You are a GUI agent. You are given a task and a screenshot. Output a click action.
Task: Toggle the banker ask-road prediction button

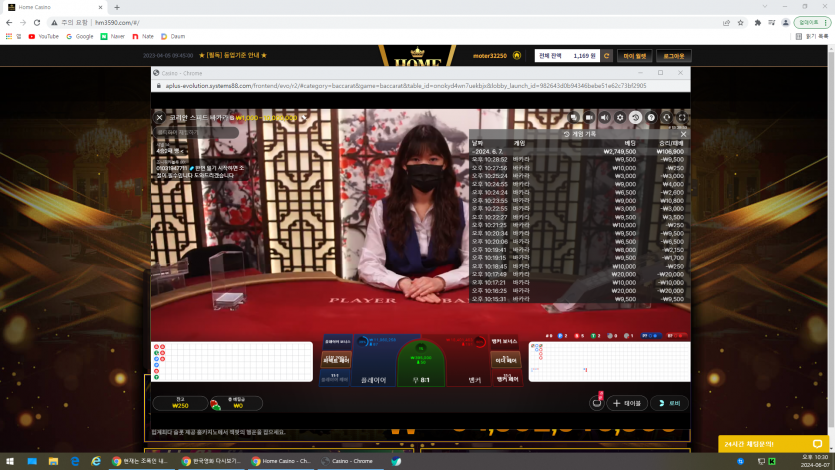click(676, 336)
